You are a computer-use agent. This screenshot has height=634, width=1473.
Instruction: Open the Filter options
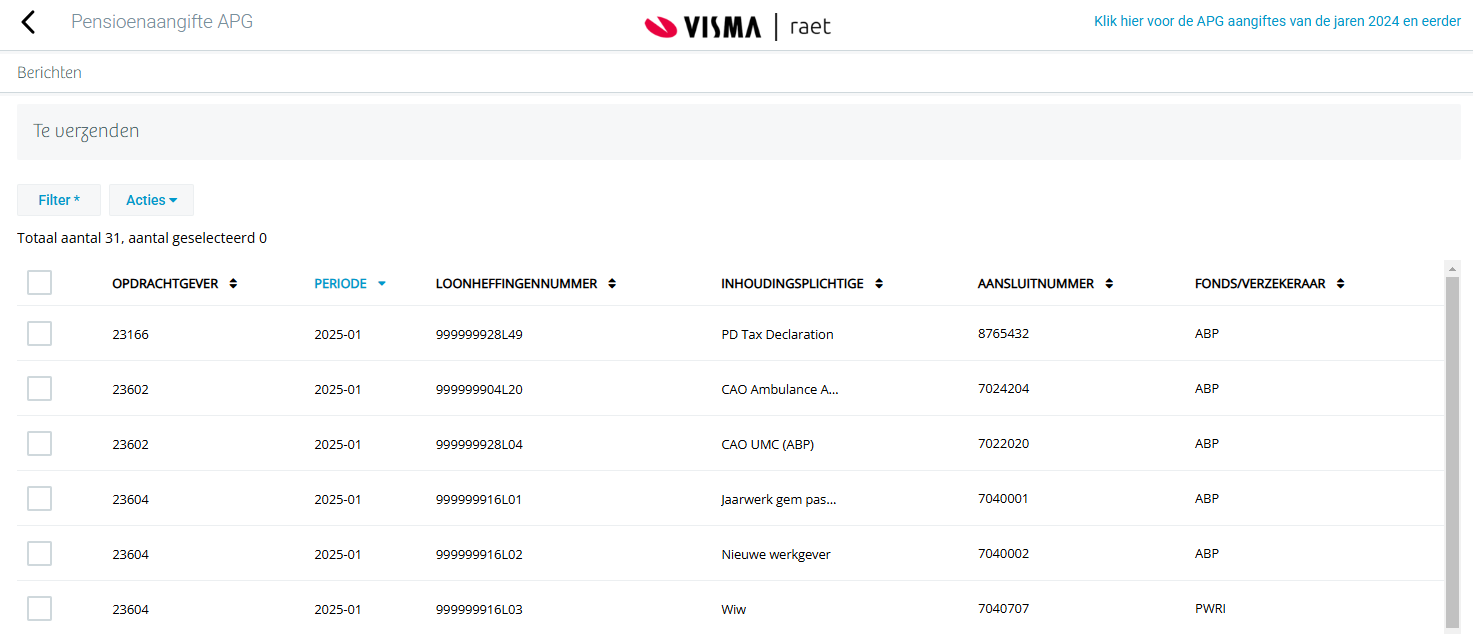(58, 199)
